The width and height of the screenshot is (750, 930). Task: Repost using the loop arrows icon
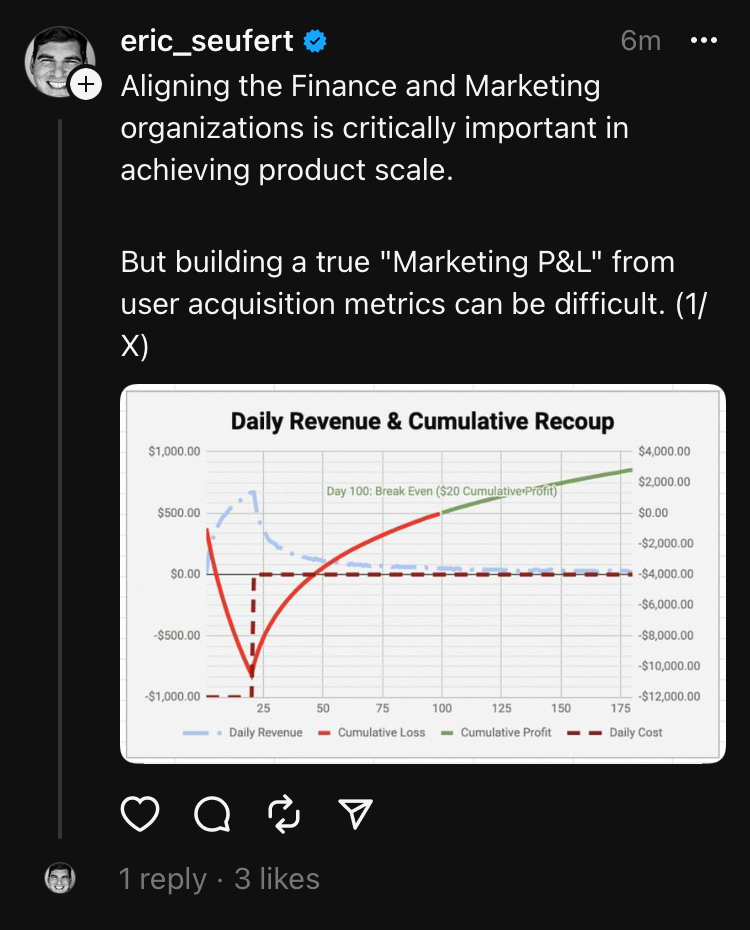[x=284, y=813]
